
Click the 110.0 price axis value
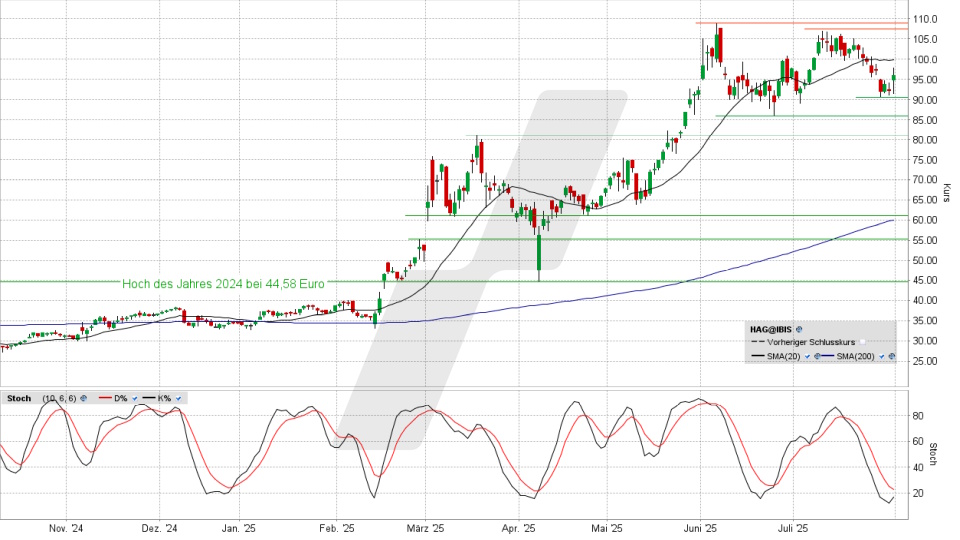point(926,20)
